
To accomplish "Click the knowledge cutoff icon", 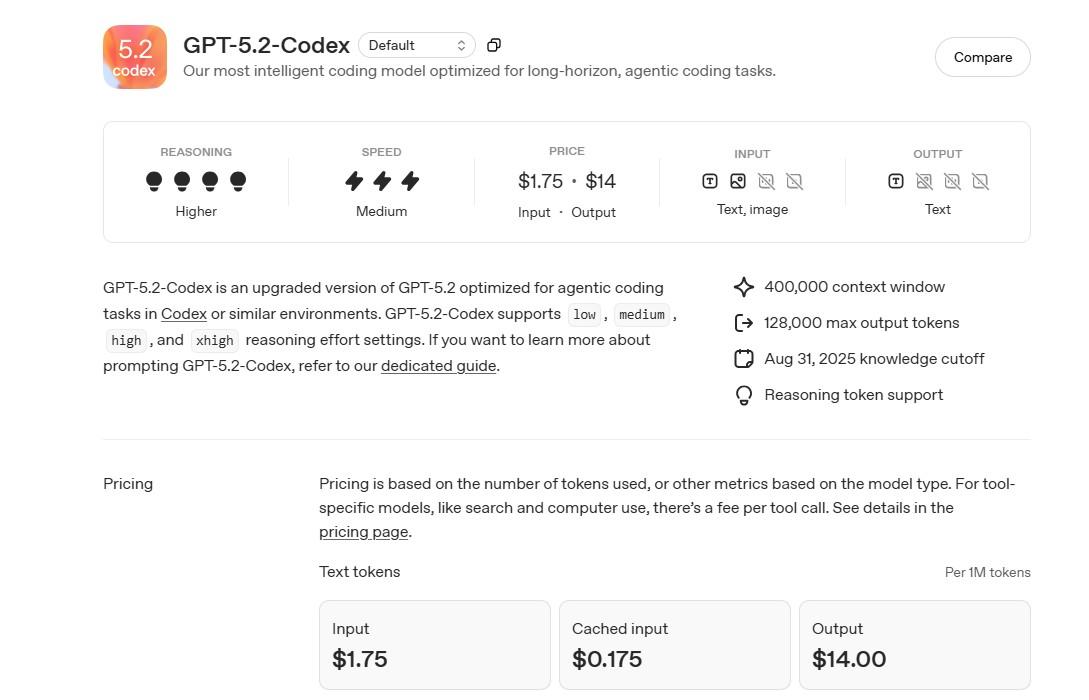I will 744,359.
